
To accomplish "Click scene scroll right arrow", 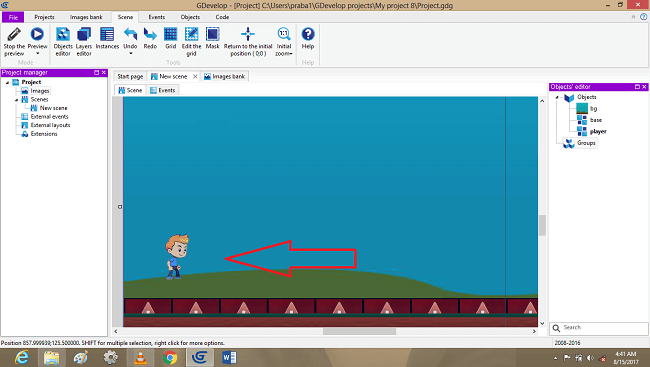I will coord(534,331).
